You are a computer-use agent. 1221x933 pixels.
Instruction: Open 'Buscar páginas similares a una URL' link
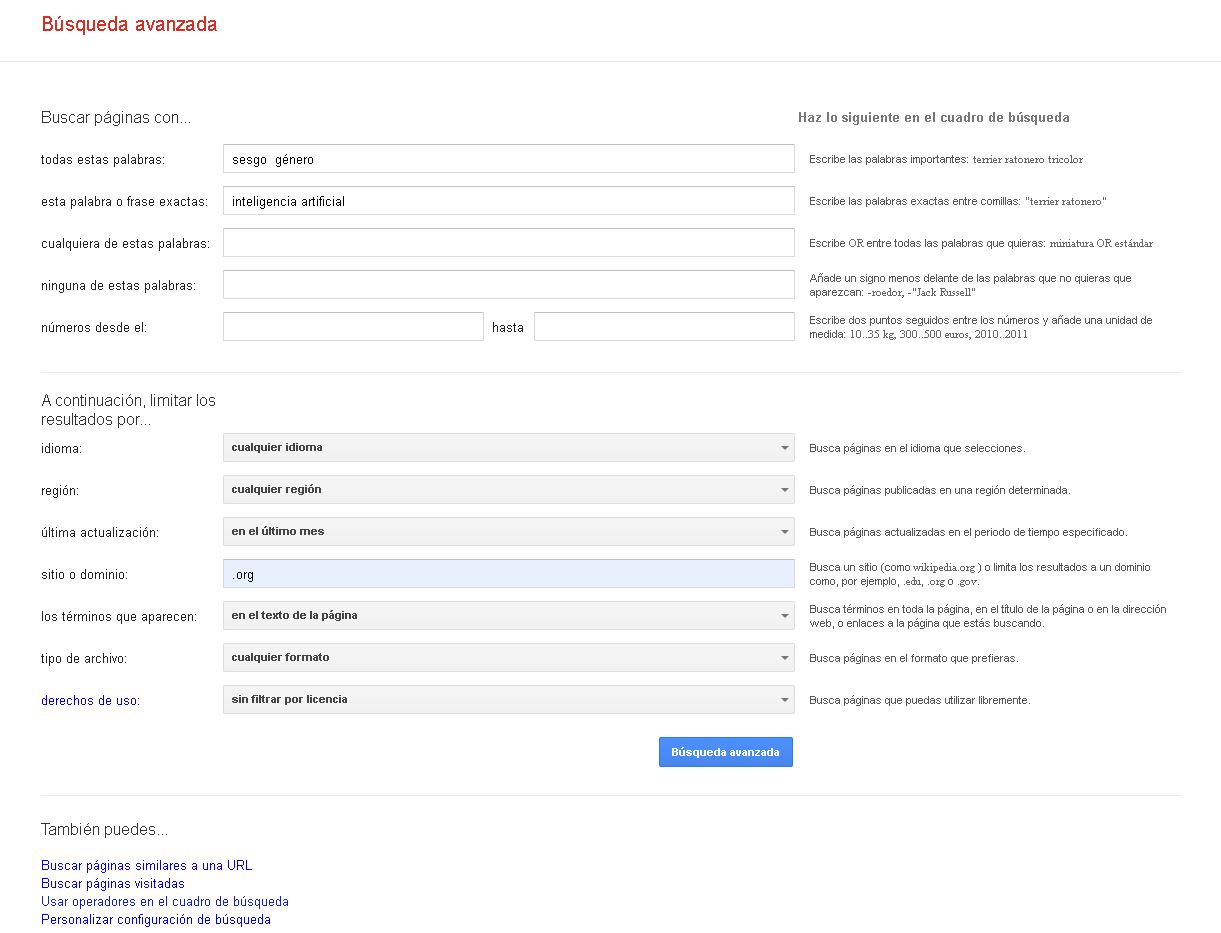point(146,866)
